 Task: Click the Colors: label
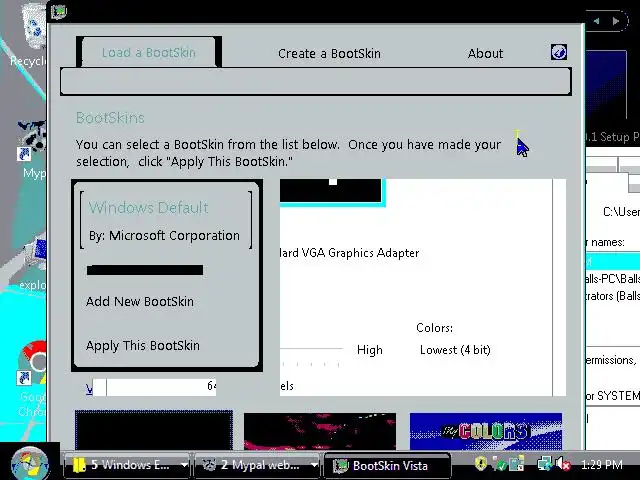point(434,328)
